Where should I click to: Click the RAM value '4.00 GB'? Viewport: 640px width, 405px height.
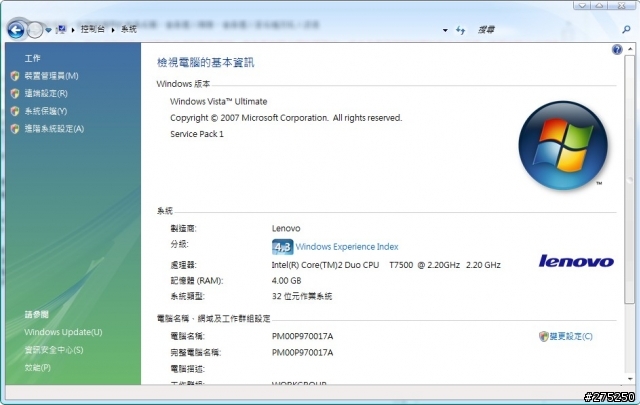(287, 281)
